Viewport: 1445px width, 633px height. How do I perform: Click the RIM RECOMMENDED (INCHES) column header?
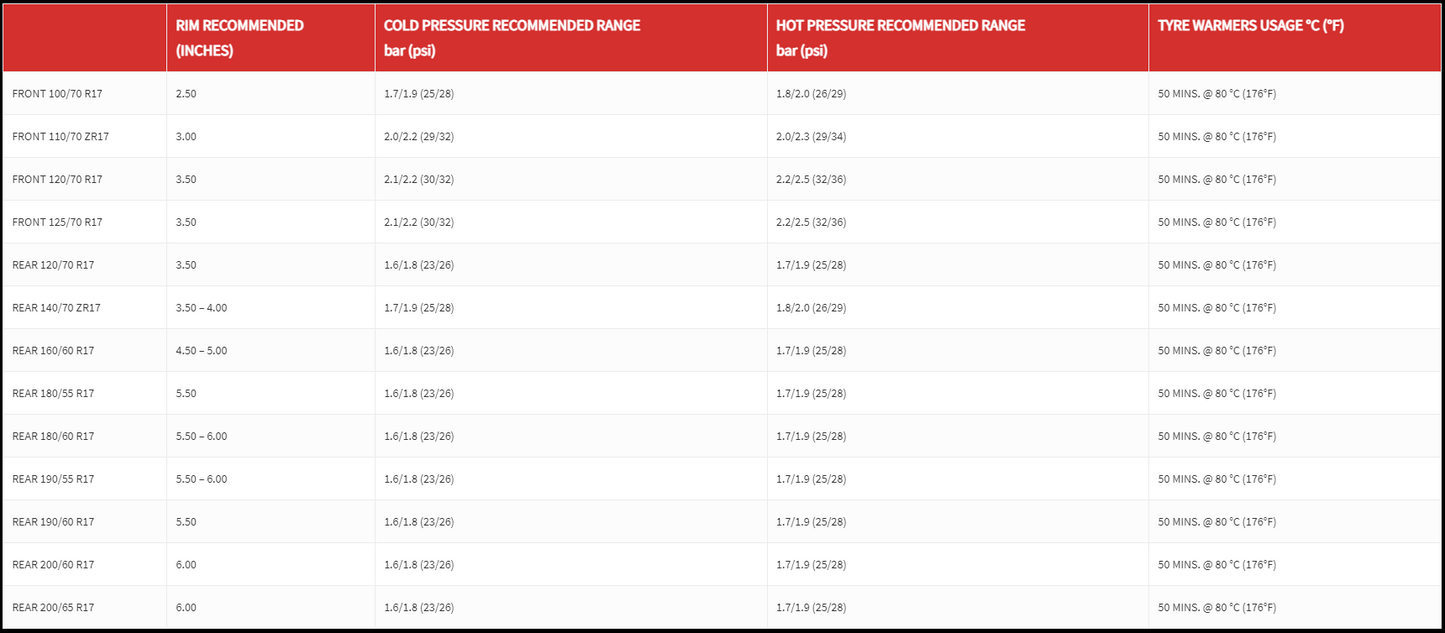point(240,38)
